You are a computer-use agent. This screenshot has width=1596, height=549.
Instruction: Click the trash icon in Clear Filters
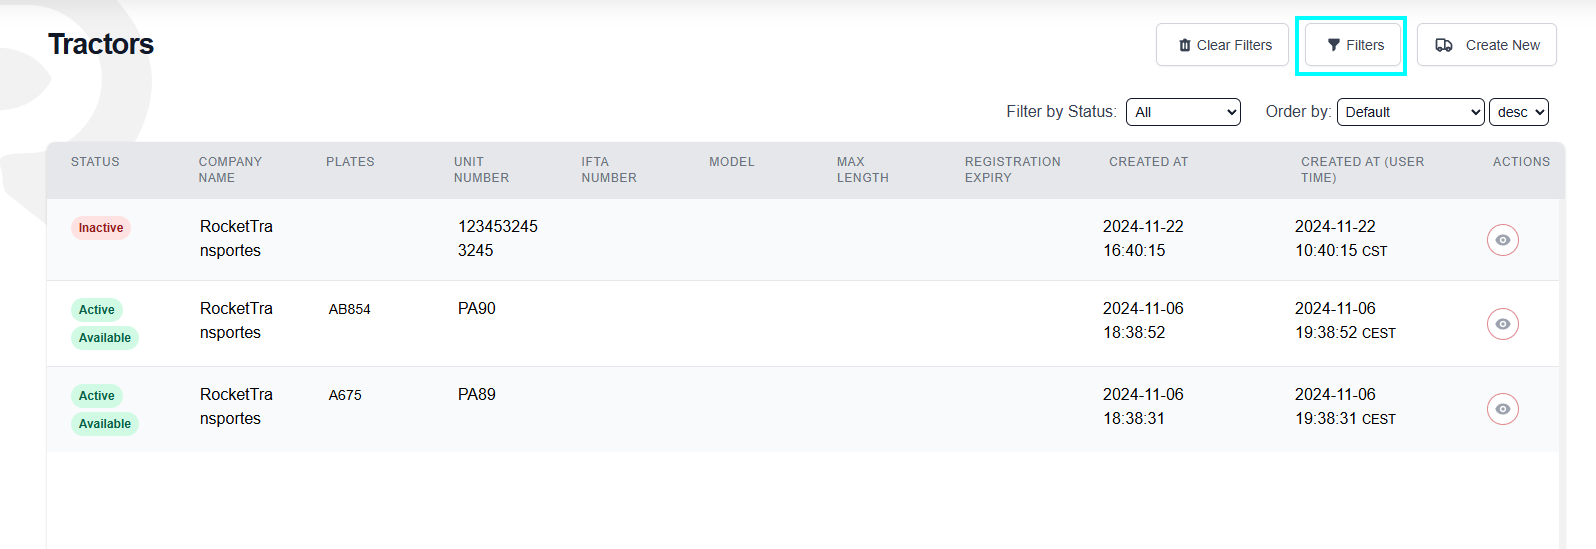coord(1185,45)
